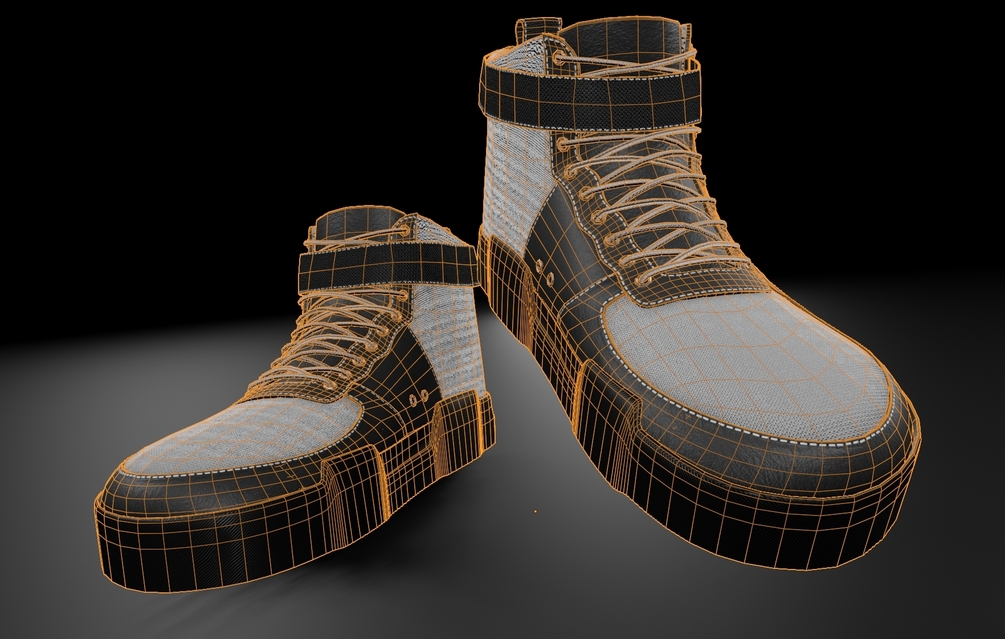Viewport: 1005px width, 639px height.
Task: Select the heel pull tab on the right sneaker
Action: click(x=537, y=28)
